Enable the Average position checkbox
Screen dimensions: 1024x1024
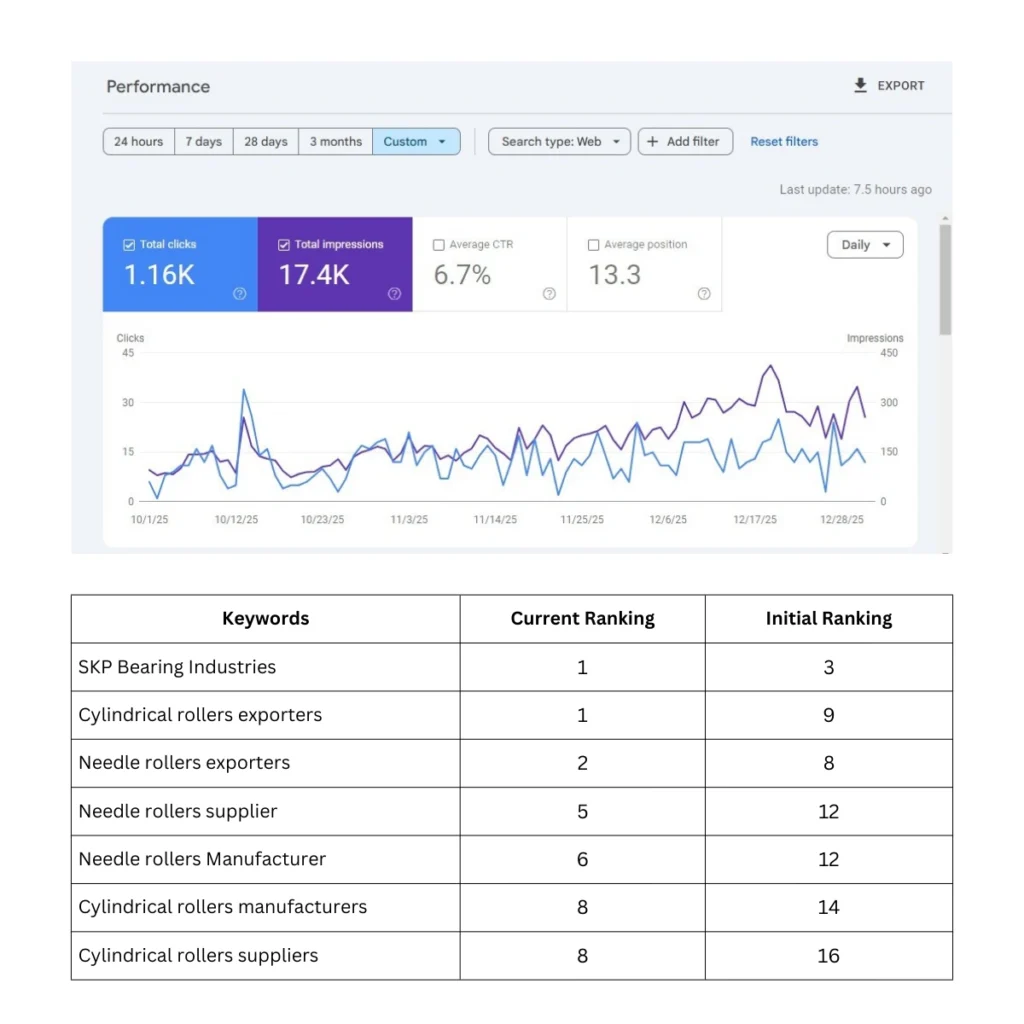tap(594, 245)
